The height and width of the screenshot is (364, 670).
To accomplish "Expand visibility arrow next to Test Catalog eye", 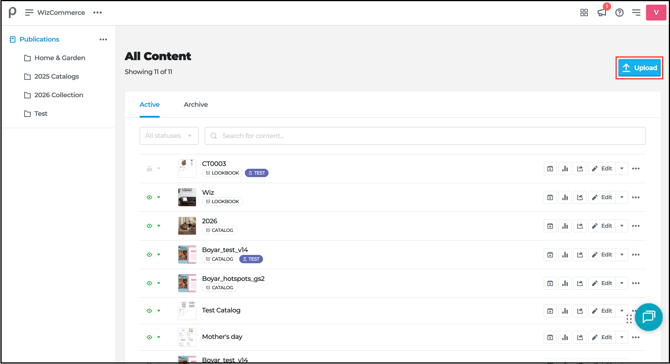I will [x=159, y=311].
